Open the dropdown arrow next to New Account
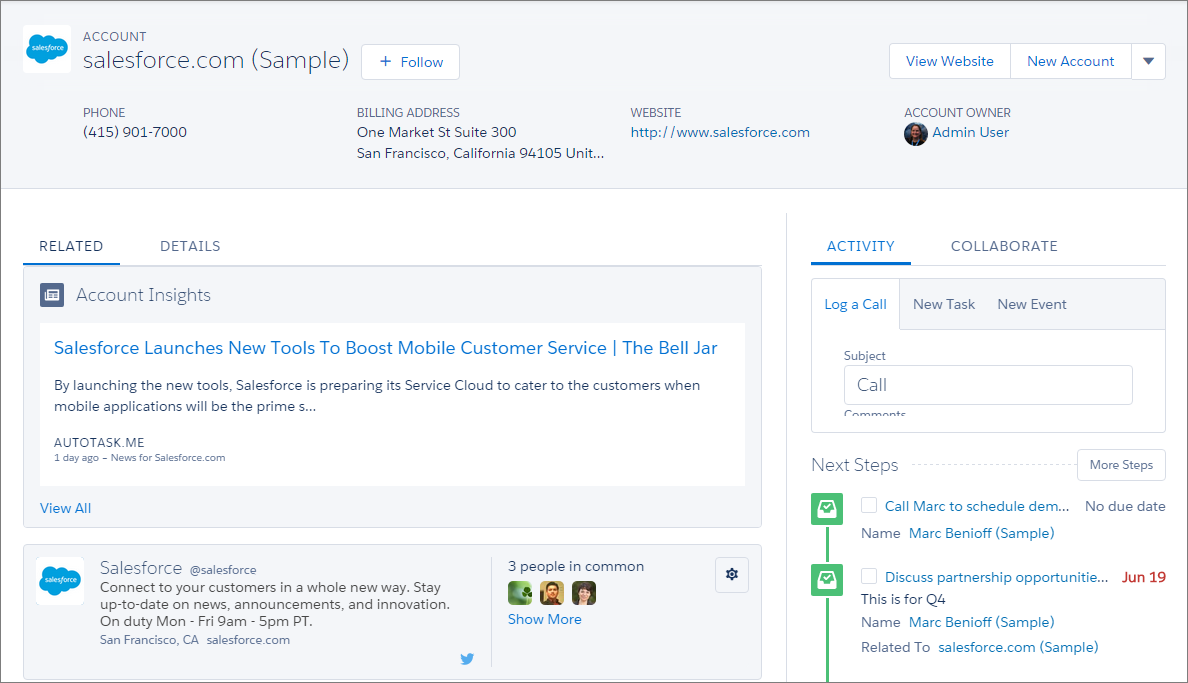 1149,61
